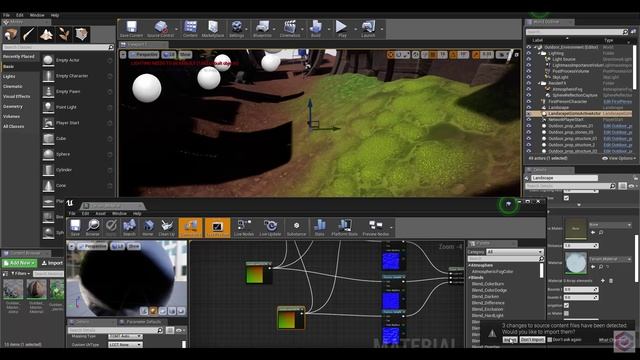This screenshot has height=360, width=640.
Task: Click Clean Up in material editor toolbar
Action: pyautogui.click(x=167, y=228)
